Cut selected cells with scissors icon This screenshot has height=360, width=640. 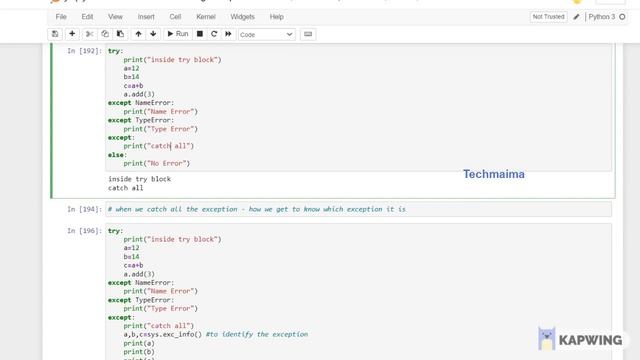(x=89, y=34)
